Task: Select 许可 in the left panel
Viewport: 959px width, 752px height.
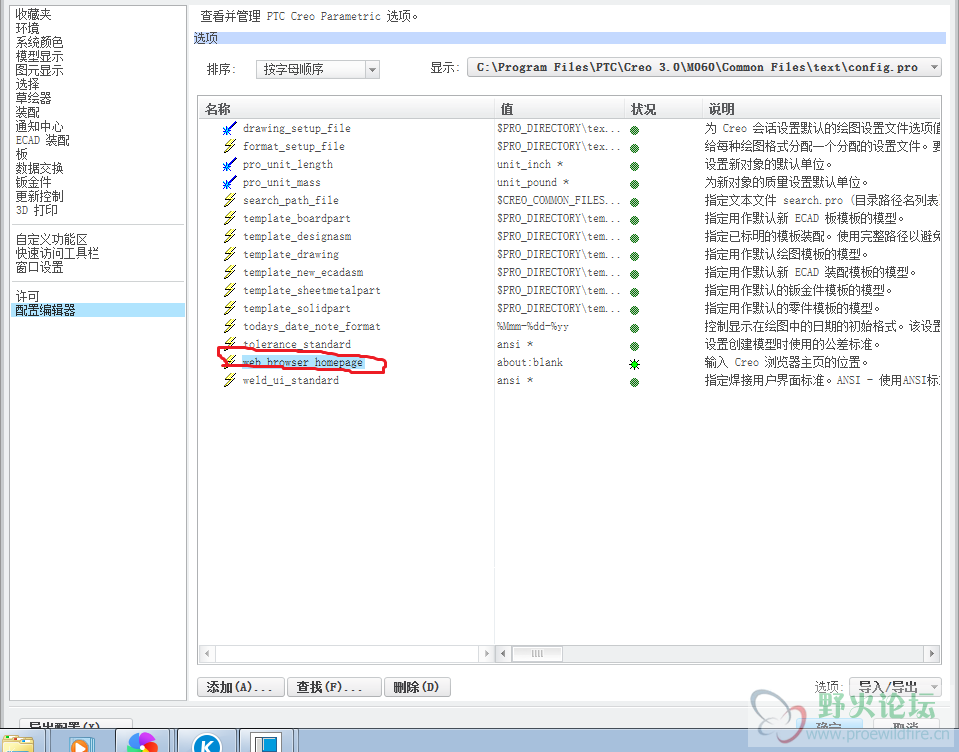Action: point(28,296)
